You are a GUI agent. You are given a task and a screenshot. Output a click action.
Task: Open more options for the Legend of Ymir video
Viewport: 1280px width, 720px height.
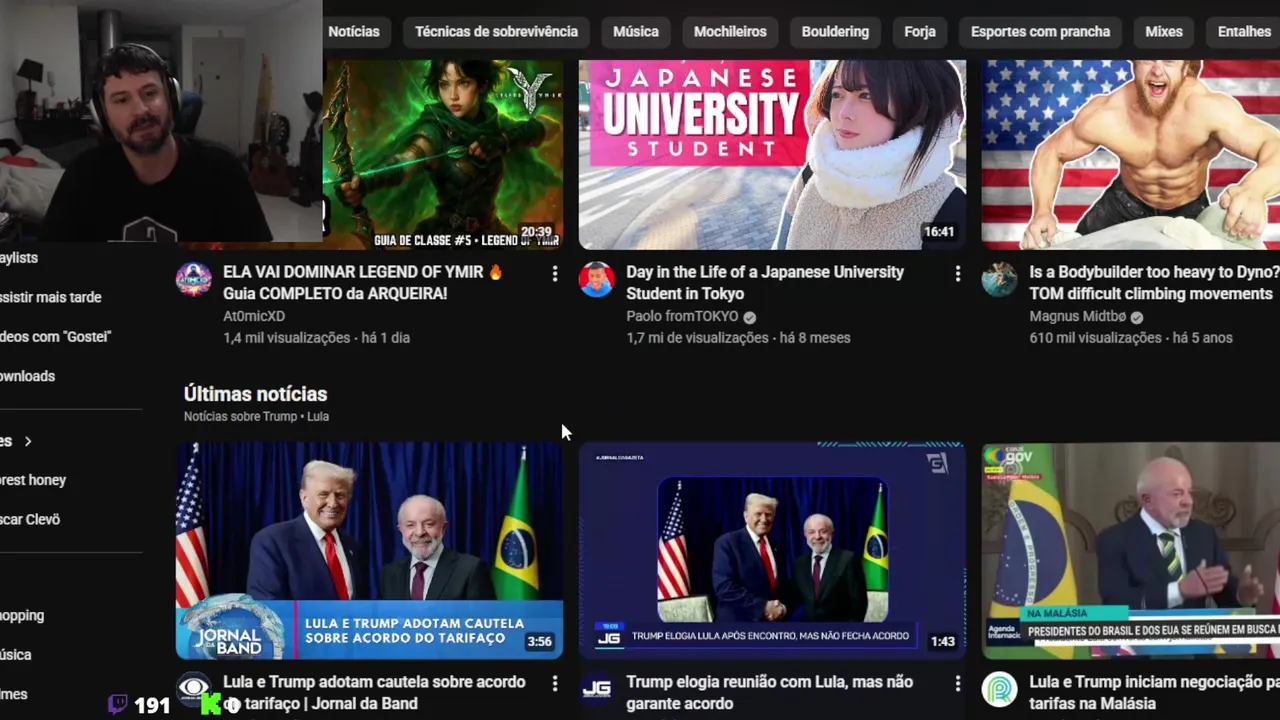click(555, 274)
